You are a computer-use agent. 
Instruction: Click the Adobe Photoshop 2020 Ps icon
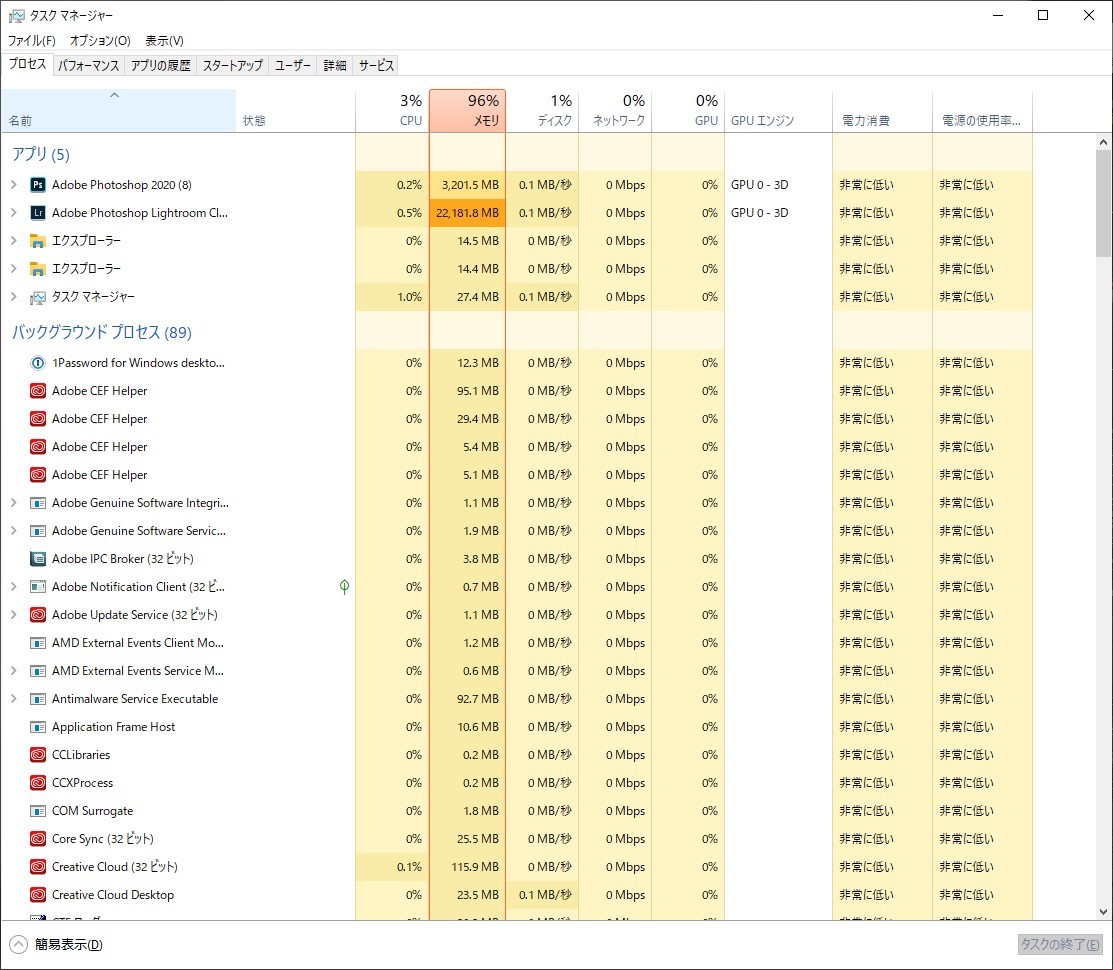pyautogui.click(x=38, y=185)
